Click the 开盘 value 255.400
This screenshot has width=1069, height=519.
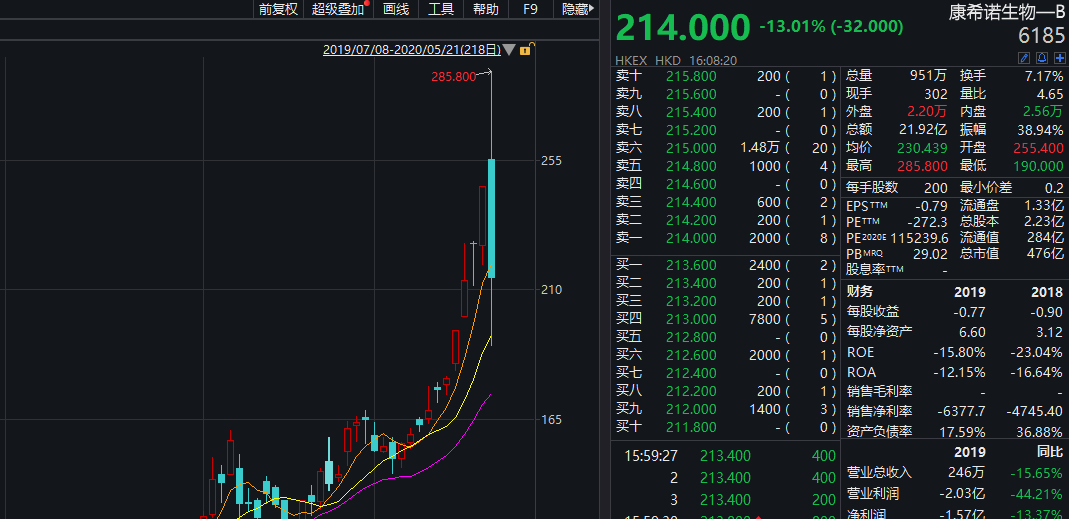point(1038,147)
